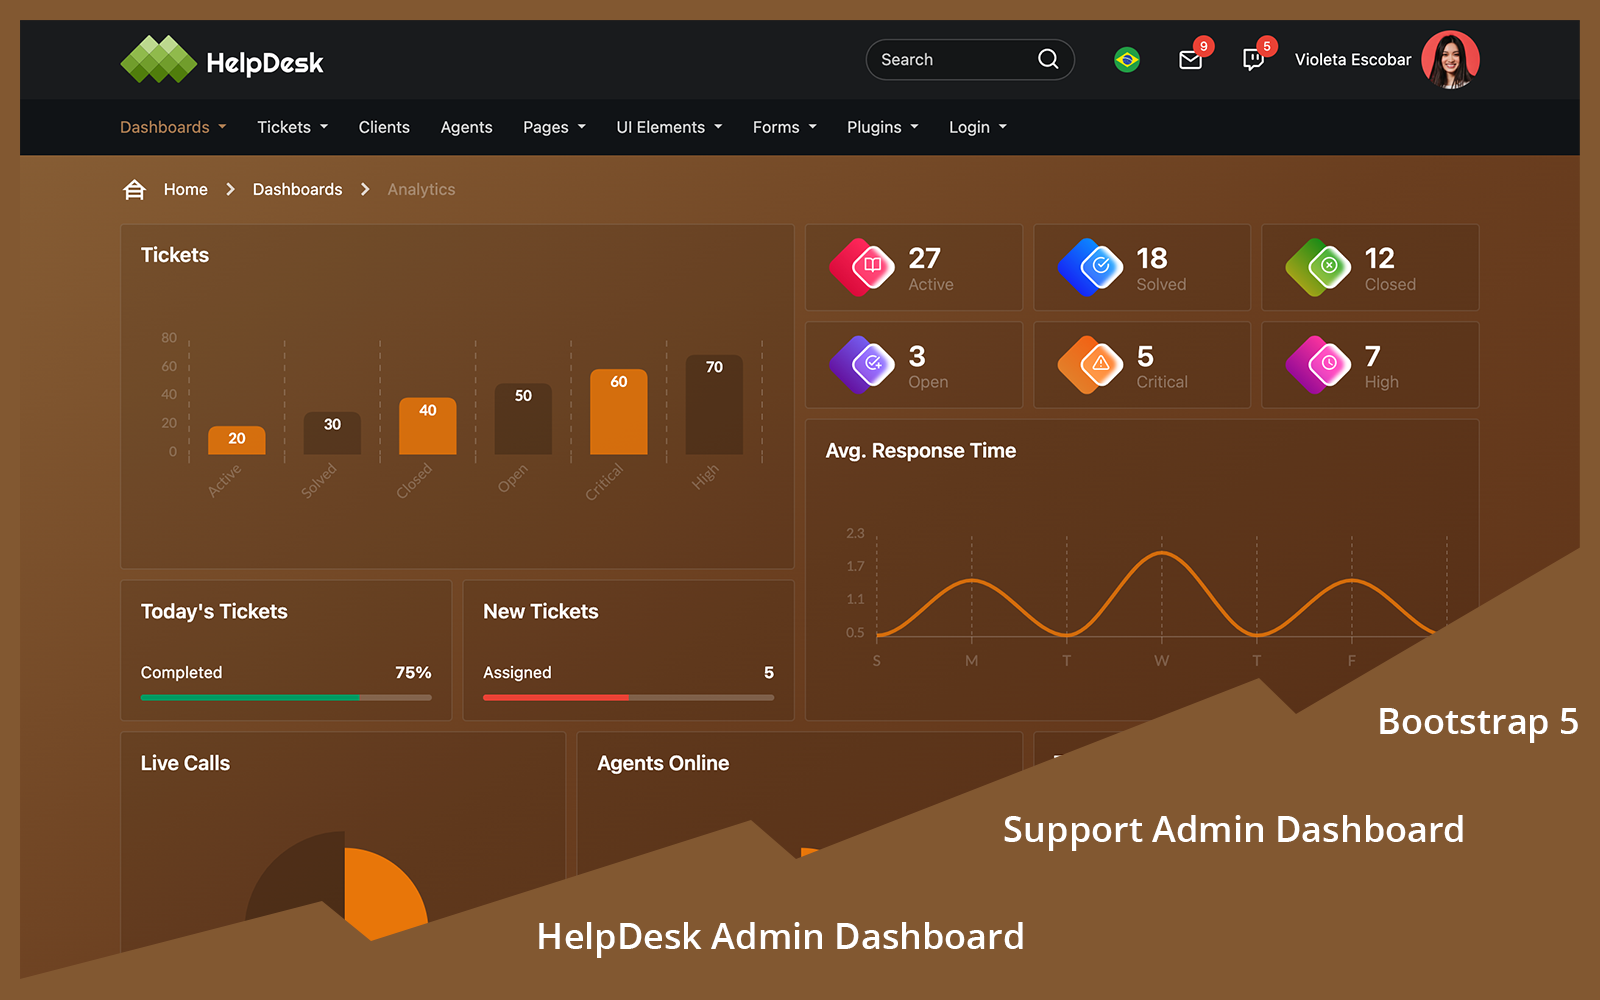Click the 7 High priority clock icon
Image resolution: width=1600 pixels, height=1000 pixels.
pos(1318,365)
